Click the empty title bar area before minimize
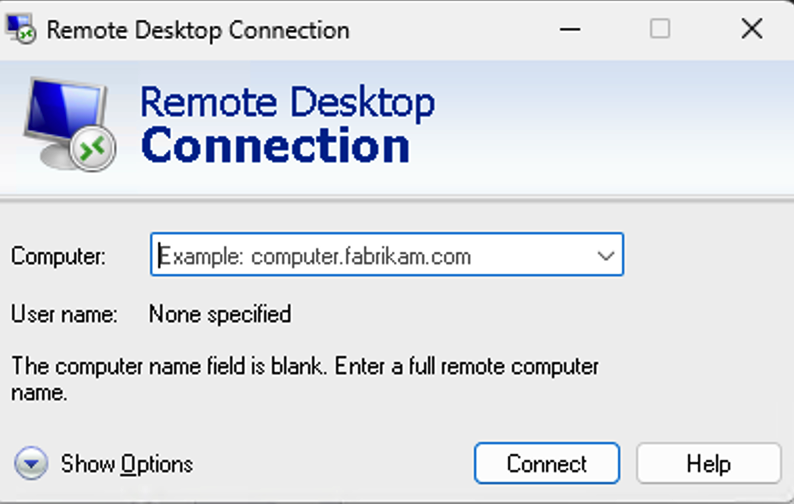The height and width of the screenshot is (504, 794). 450,29
